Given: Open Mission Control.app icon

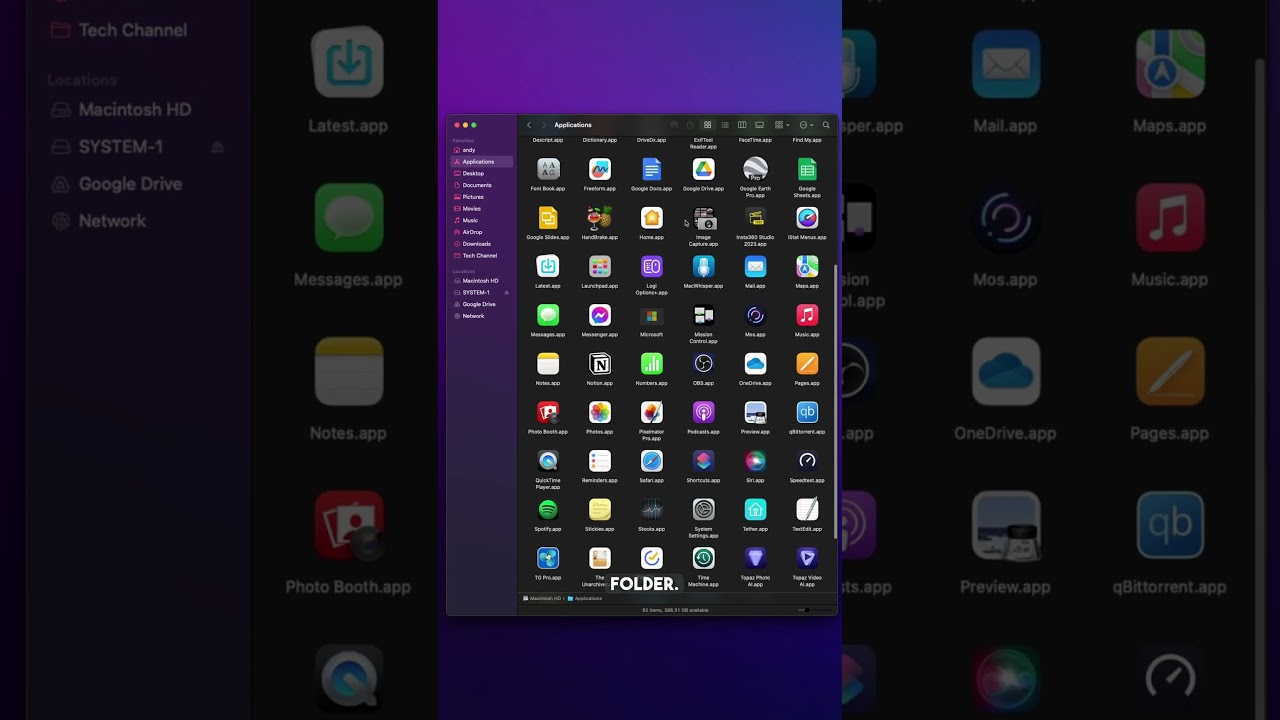Looking at the screenshot, I should click(704, 315).
